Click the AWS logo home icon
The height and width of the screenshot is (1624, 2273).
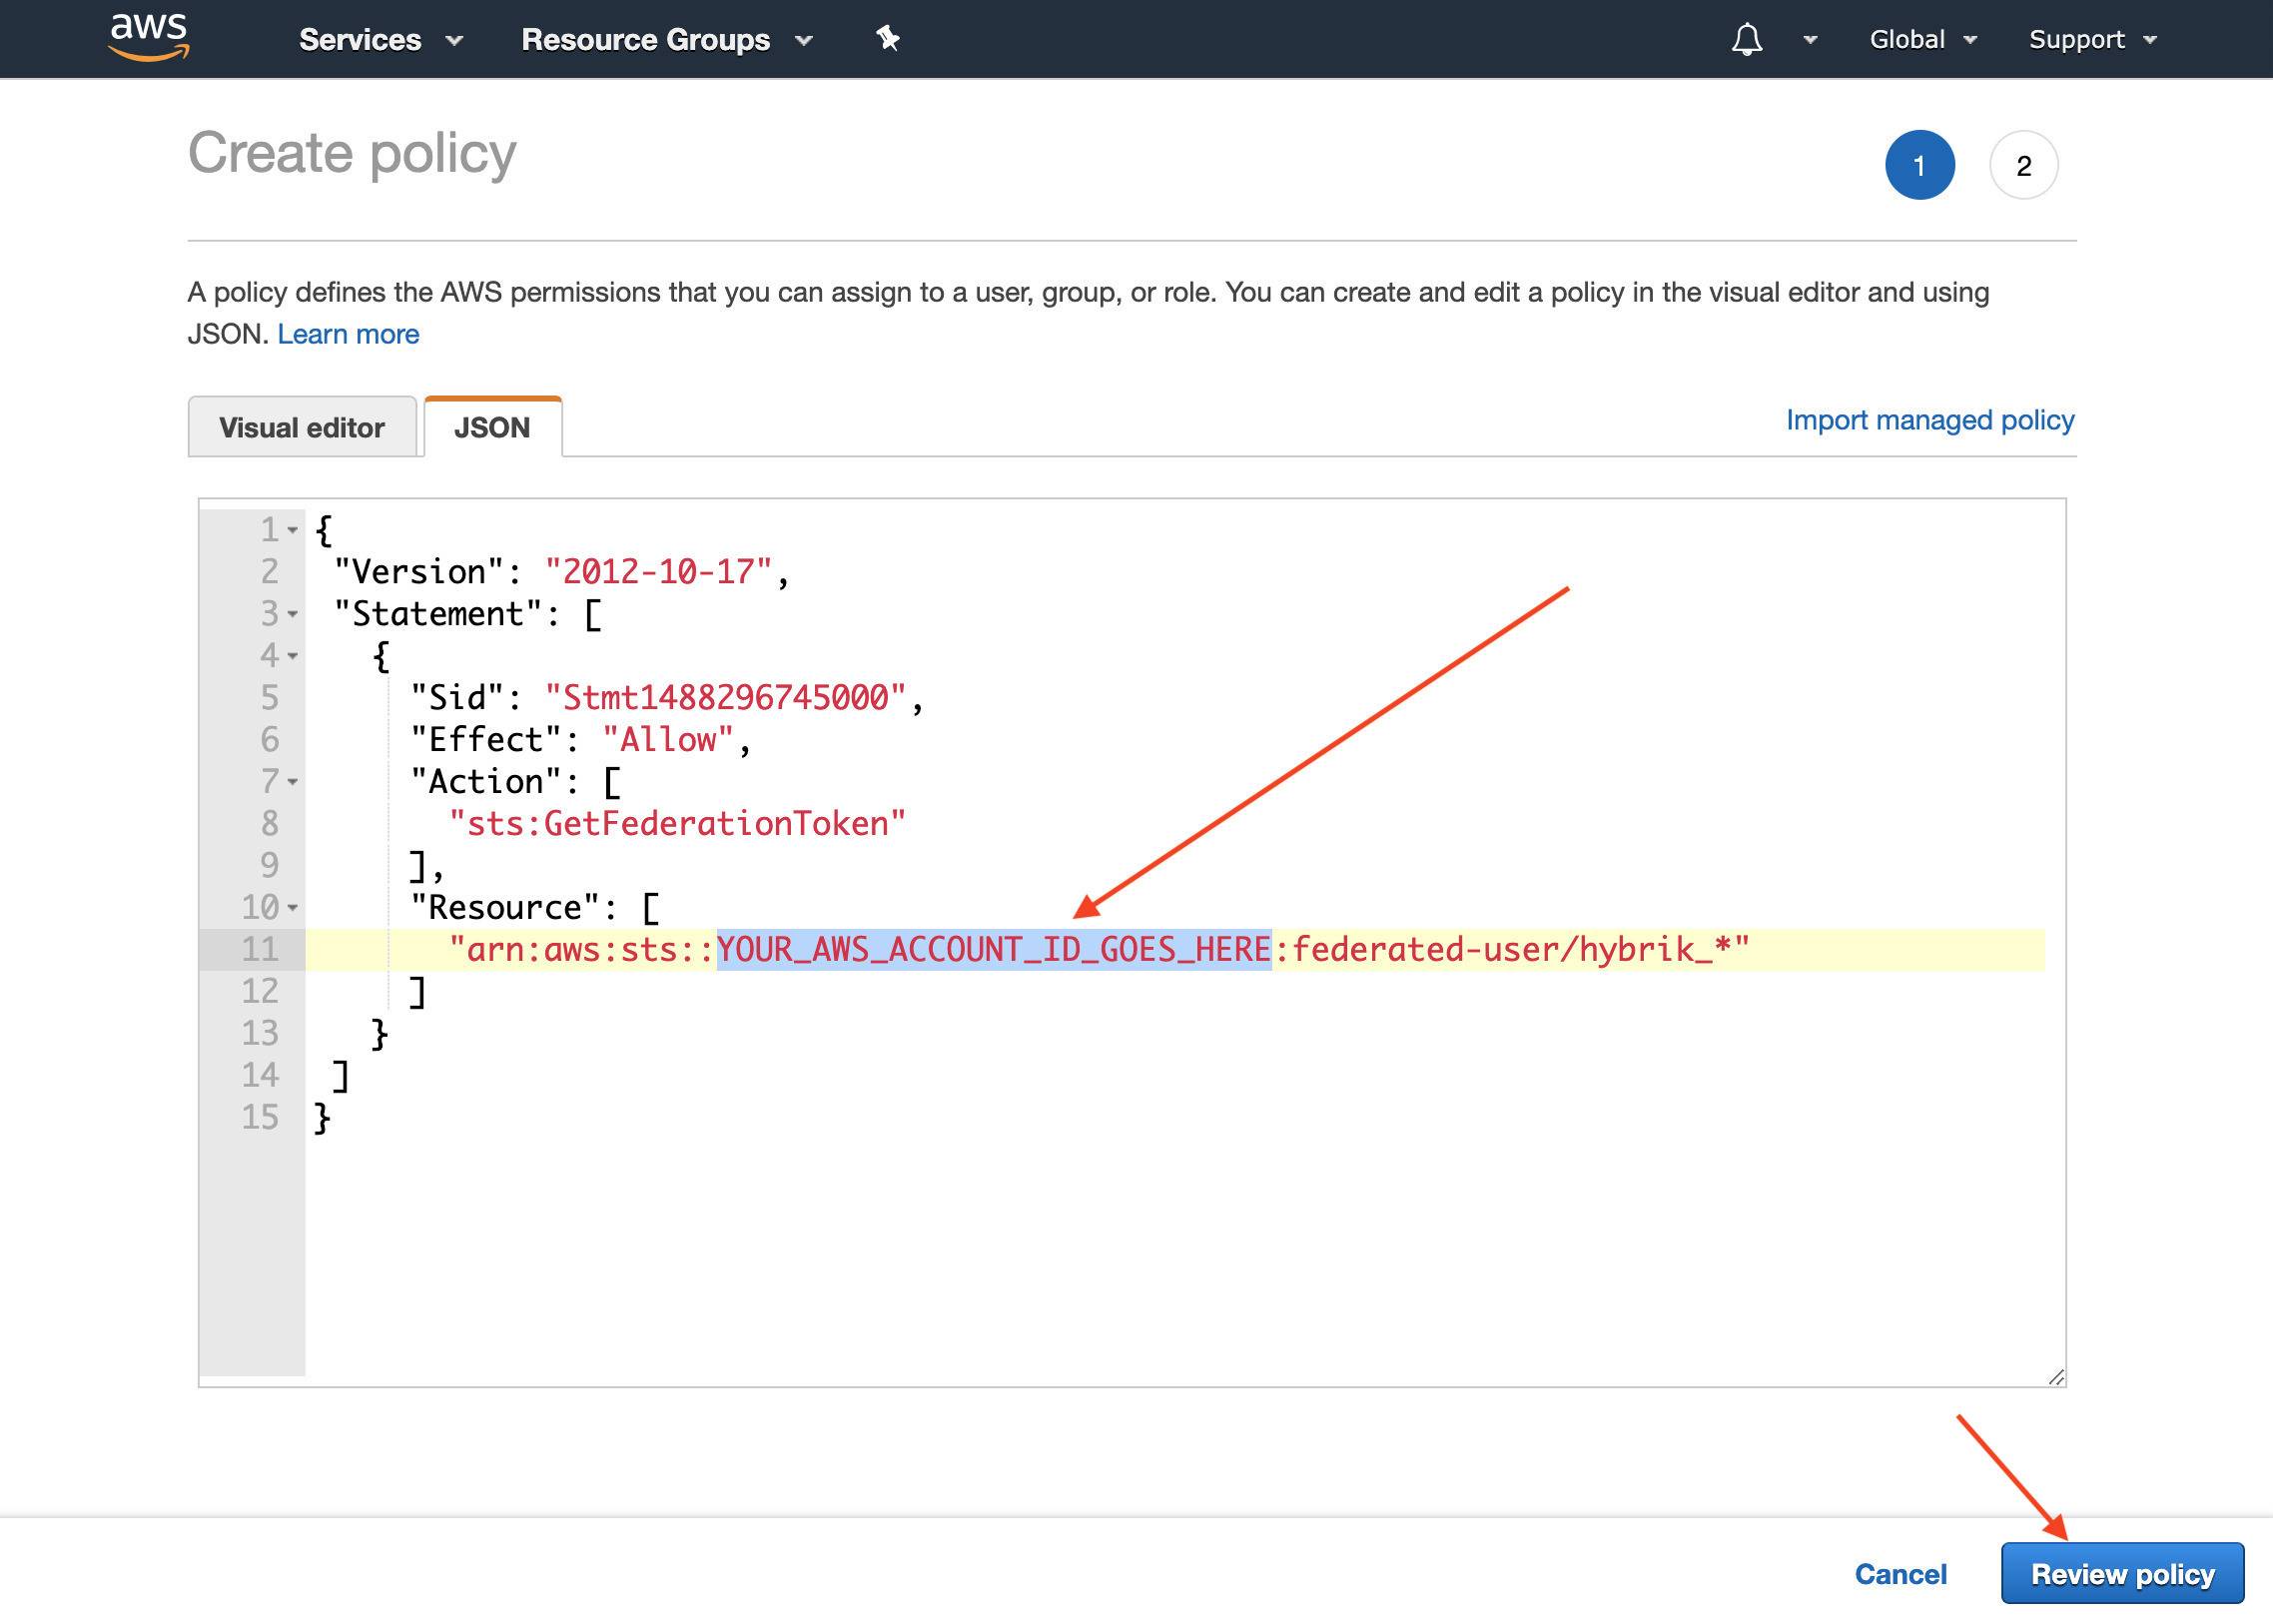149,38
